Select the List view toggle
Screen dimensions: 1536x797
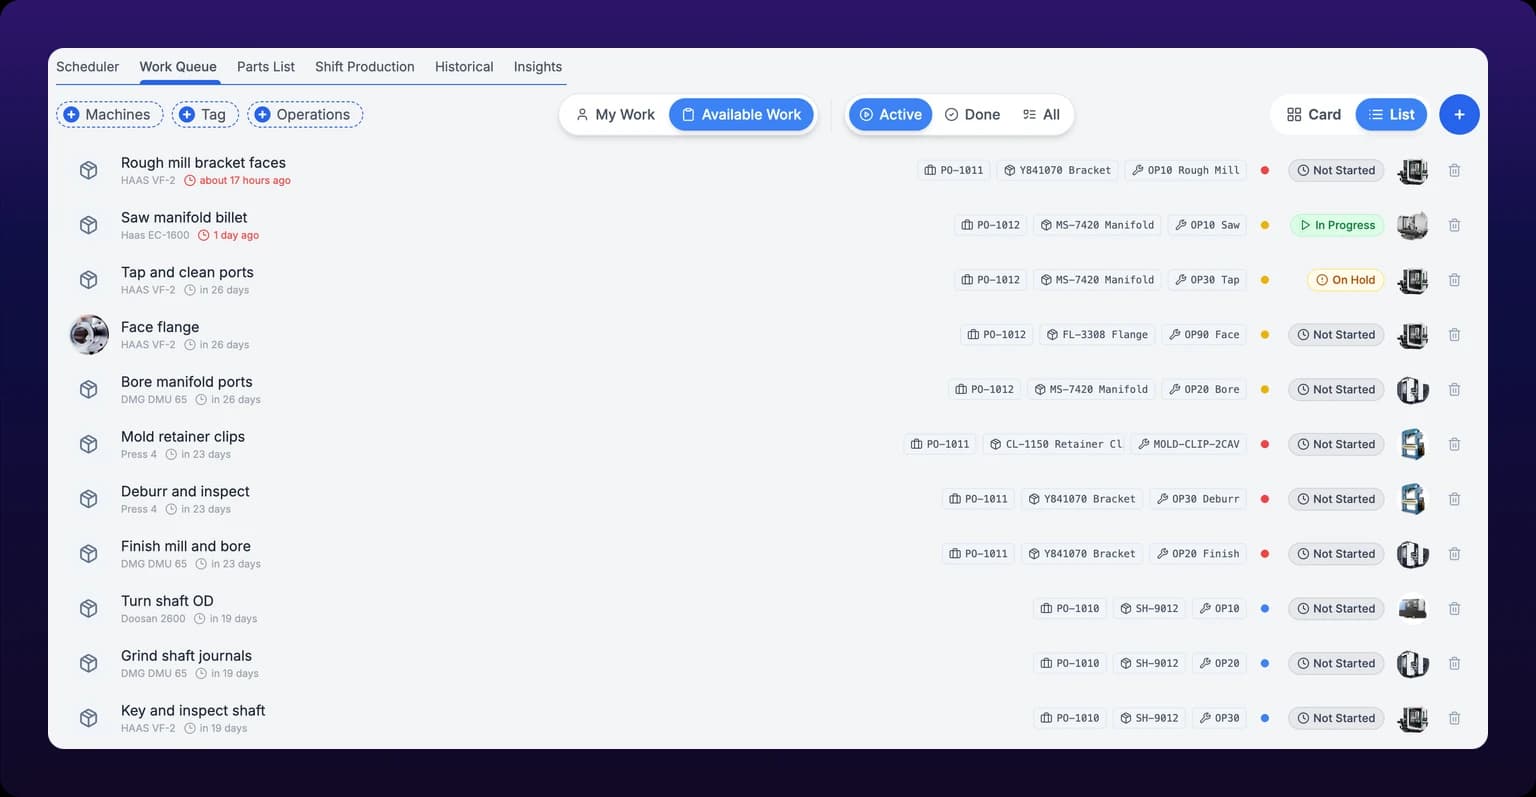[x=1391, y=115]
